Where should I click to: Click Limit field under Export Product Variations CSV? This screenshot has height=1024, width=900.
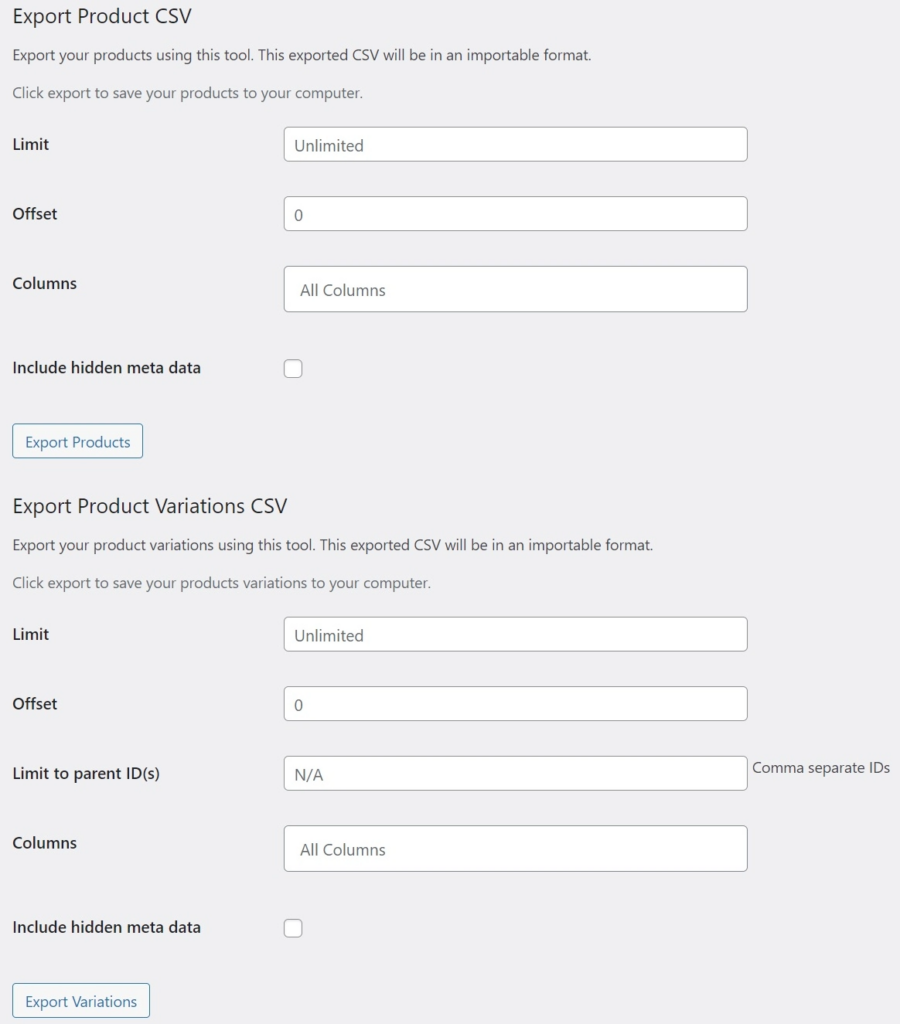(x=515, y=634)
